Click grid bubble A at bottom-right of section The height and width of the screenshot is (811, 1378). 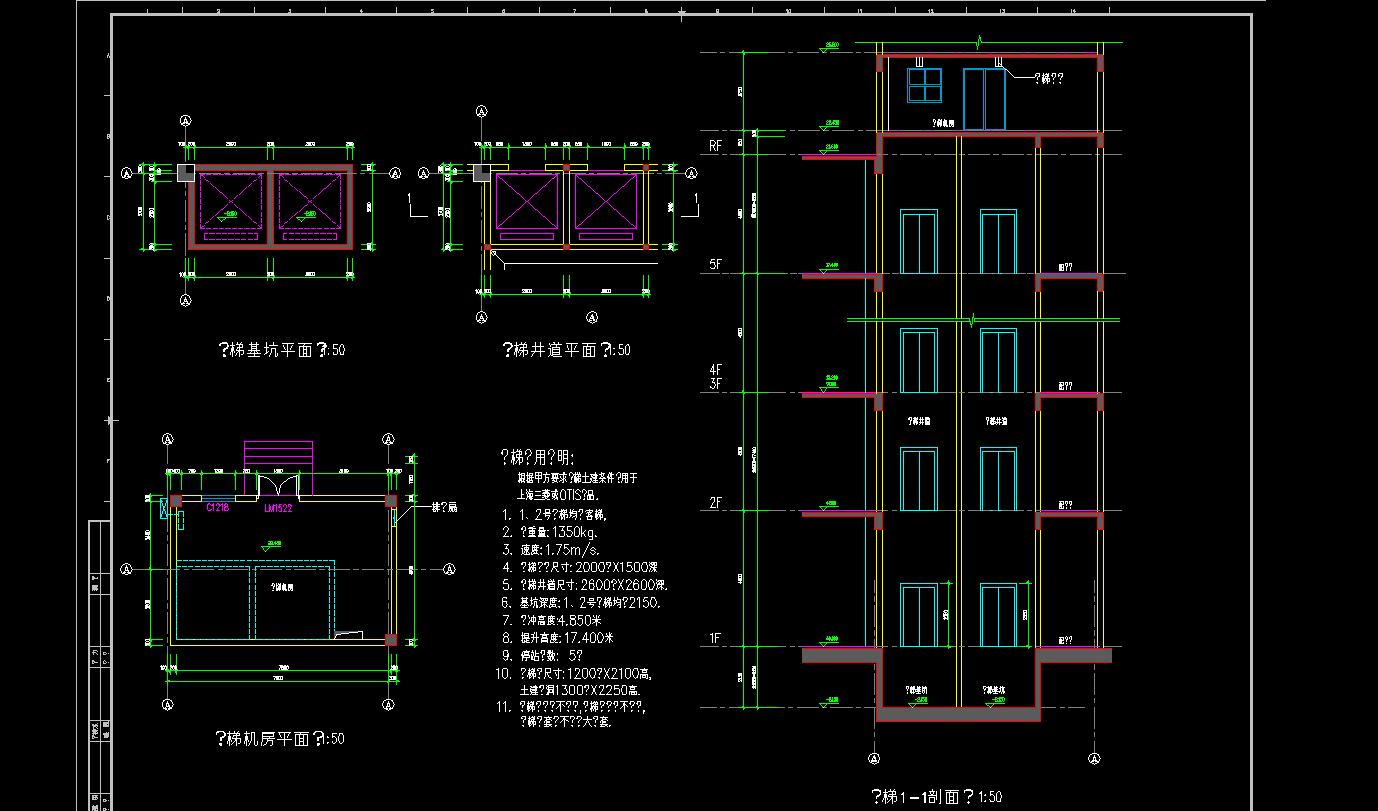click(1095, 759)
